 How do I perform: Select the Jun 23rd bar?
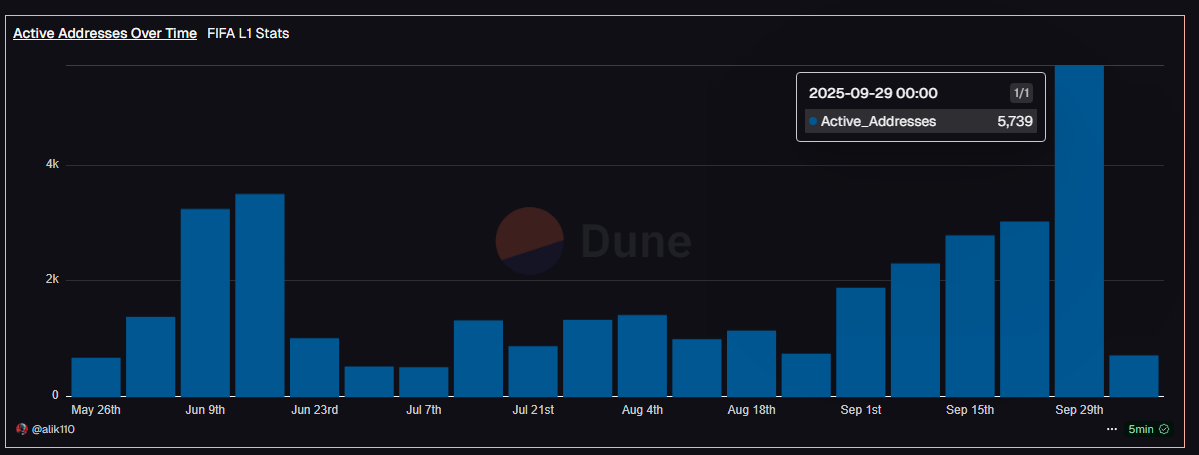[x=314, y=367]
